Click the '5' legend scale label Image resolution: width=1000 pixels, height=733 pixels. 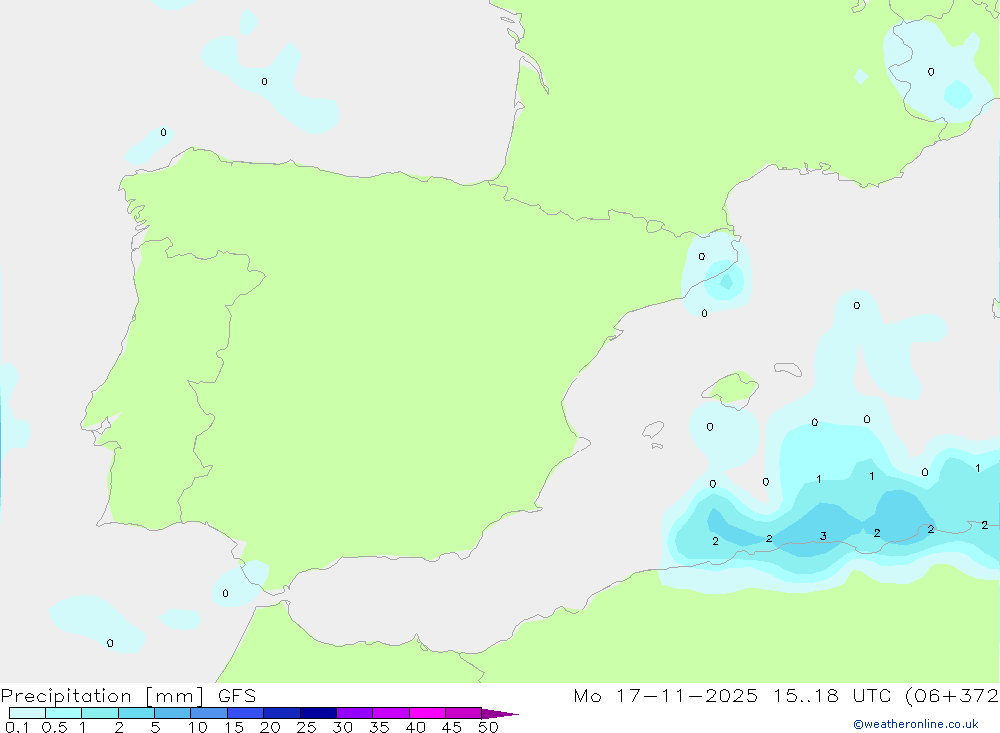(x=155, y=727)
